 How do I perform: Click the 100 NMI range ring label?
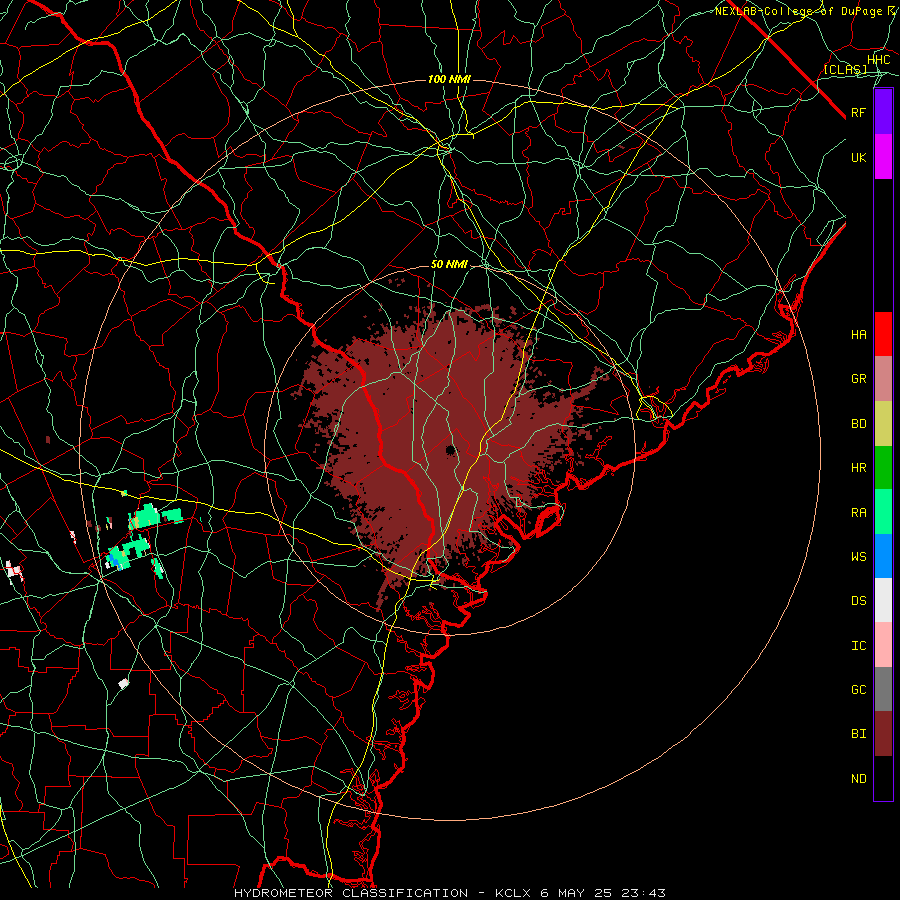point(449,79)
